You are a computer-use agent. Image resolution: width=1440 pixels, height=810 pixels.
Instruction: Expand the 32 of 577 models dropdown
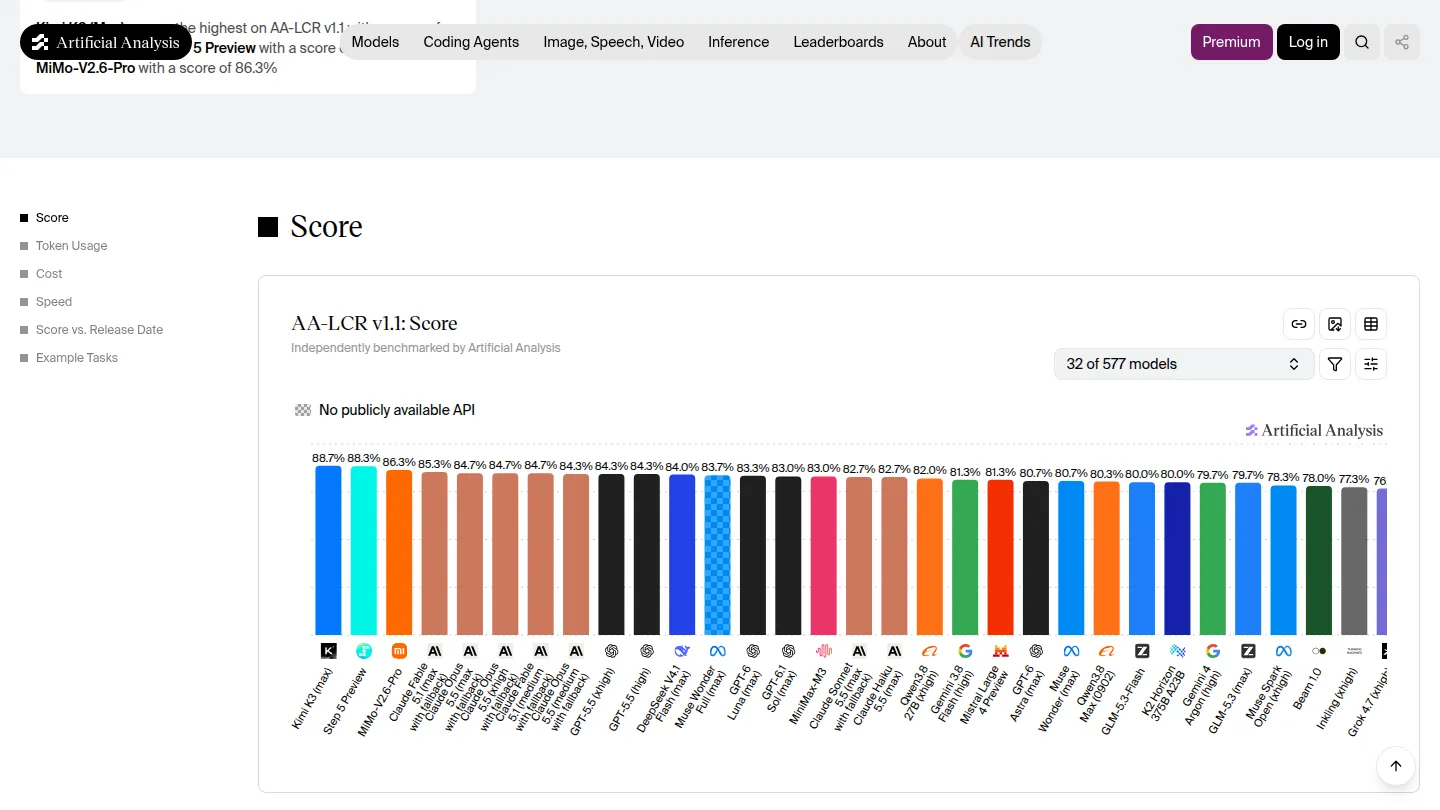1184,364
